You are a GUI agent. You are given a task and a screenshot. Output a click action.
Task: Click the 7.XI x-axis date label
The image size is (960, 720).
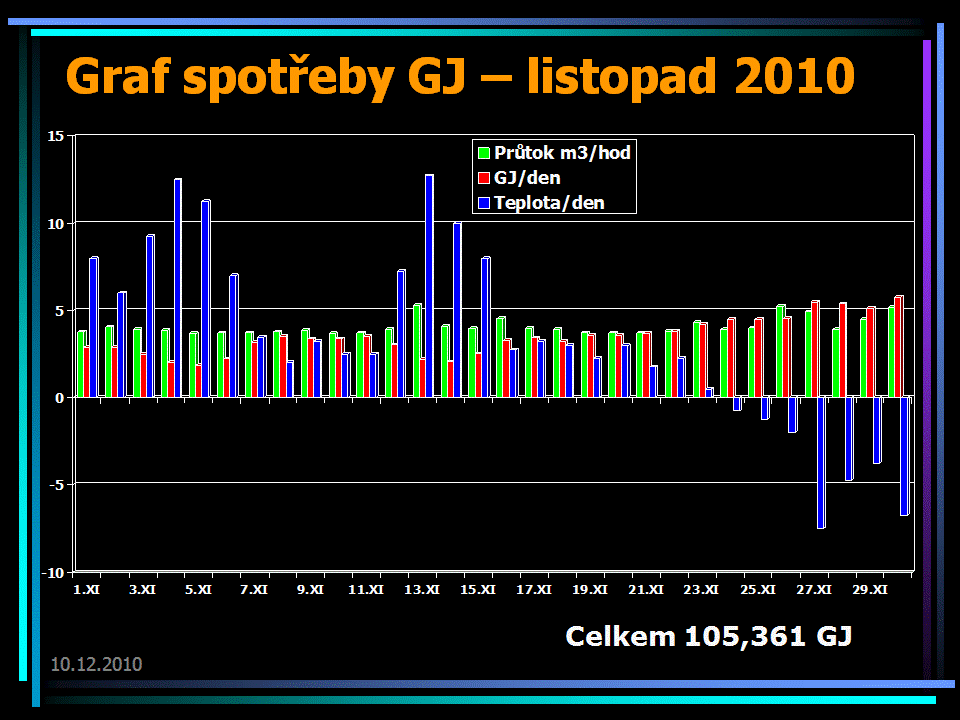point(255,590)
